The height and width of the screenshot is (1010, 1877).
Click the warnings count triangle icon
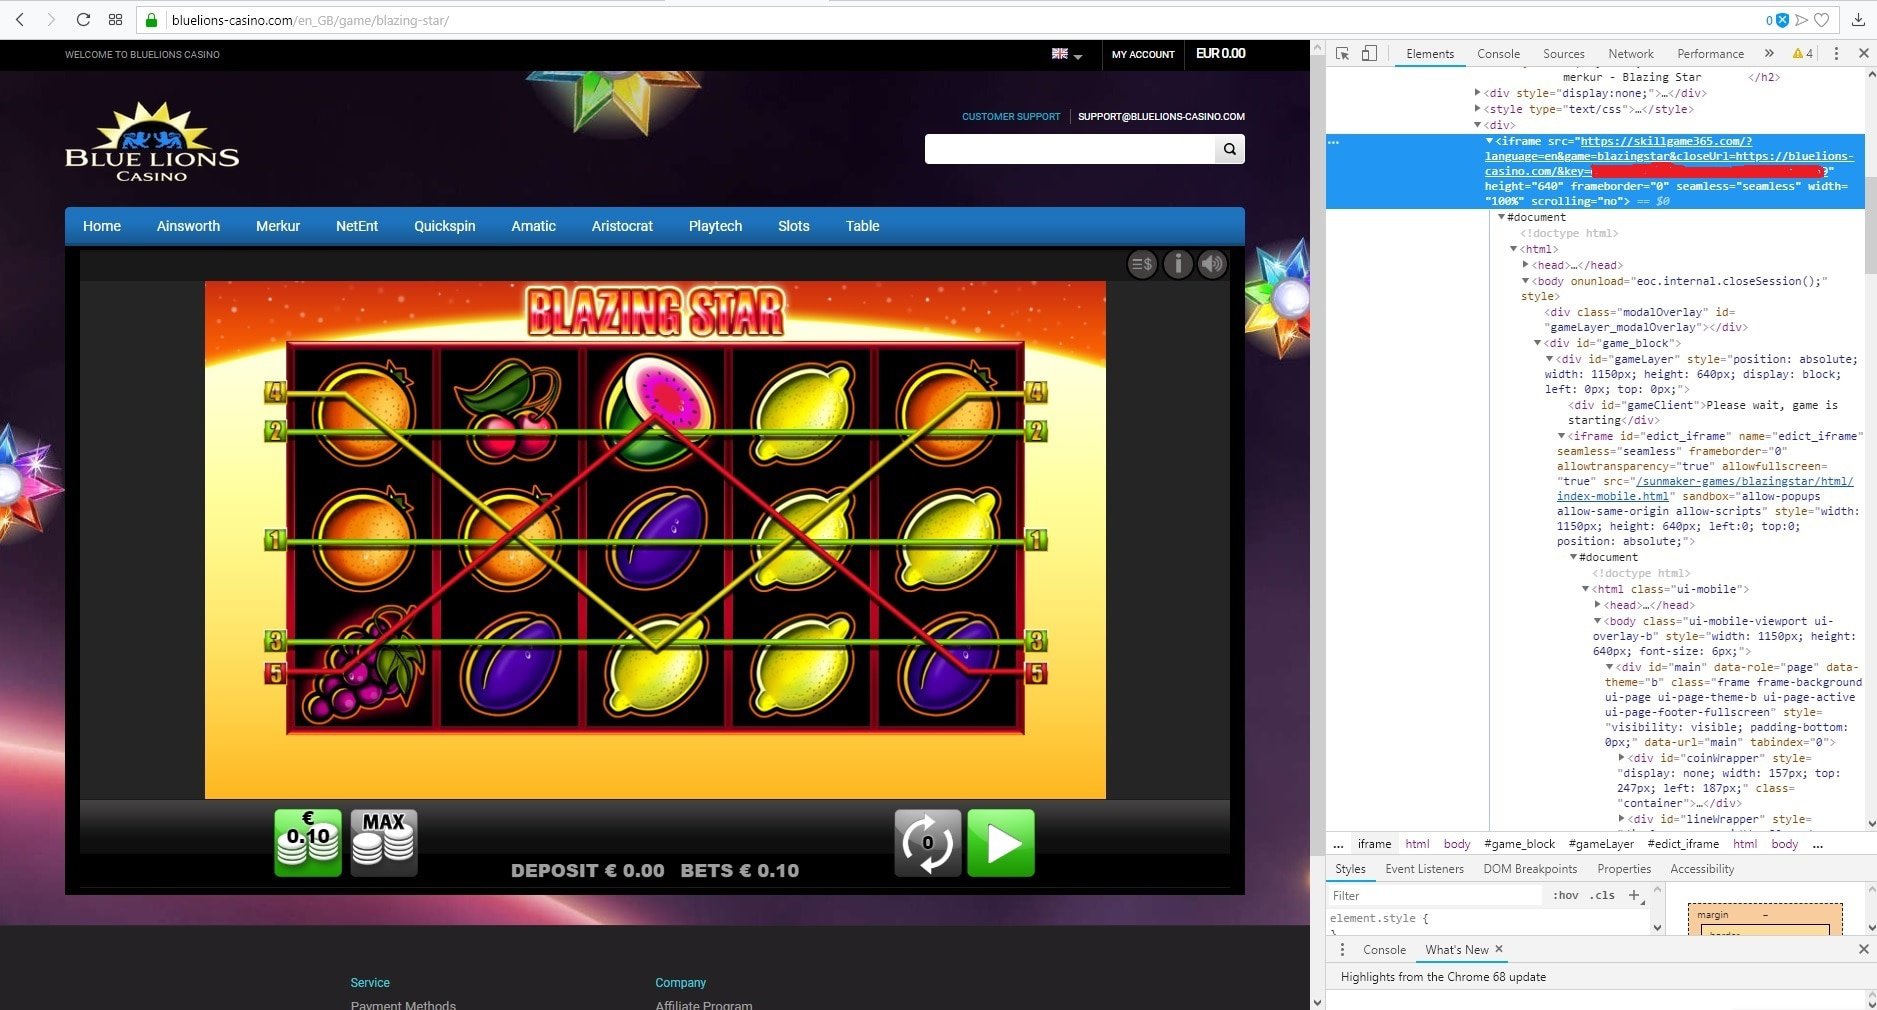[1802, 53]
